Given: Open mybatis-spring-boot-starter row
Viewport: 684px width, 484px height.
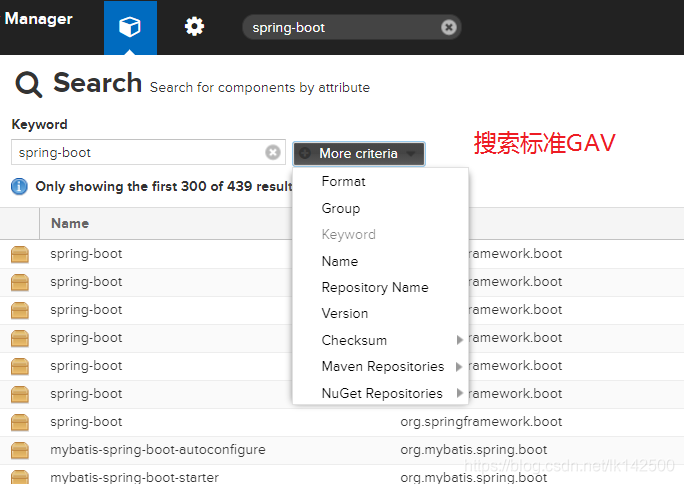Looking at the screenshot, I should 342,476.
